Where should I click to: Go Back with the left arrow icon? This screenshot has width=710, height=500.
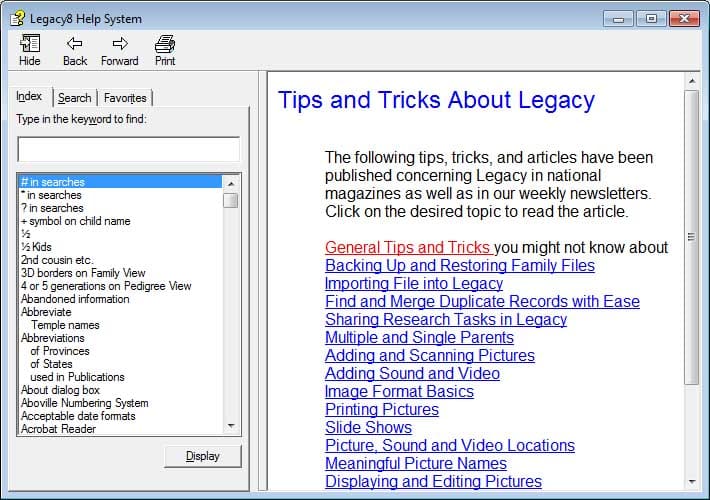(x=75, y=43)
